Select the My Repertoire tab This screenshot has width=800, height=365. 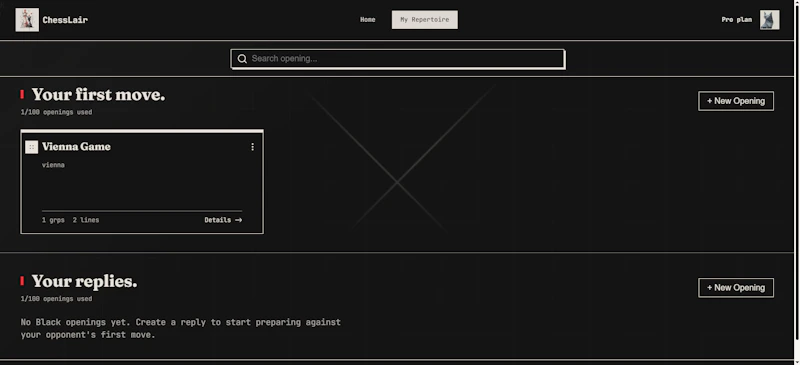coord(424,20)
